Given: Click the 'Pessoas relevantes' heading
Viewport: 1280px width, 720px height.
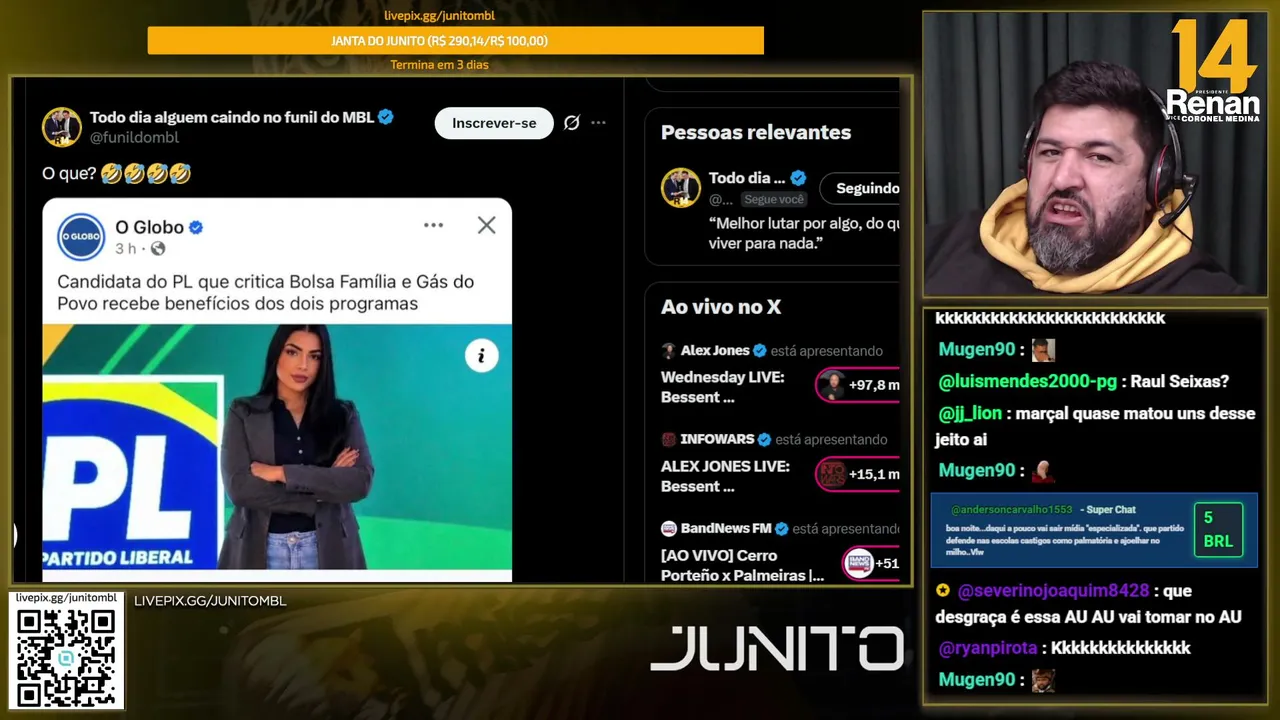Looking at the screenshot, I should (756, 132).
